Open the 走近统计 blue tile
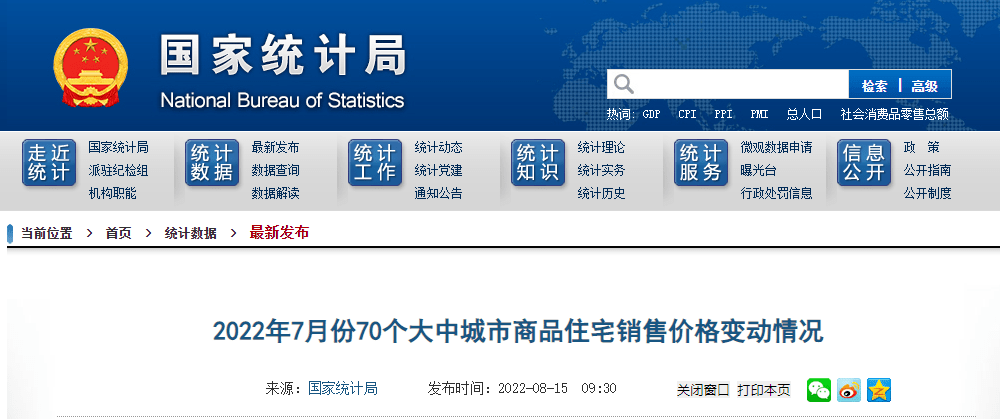The height and width of the screenshot is (419, 1000). pos(49,163)
